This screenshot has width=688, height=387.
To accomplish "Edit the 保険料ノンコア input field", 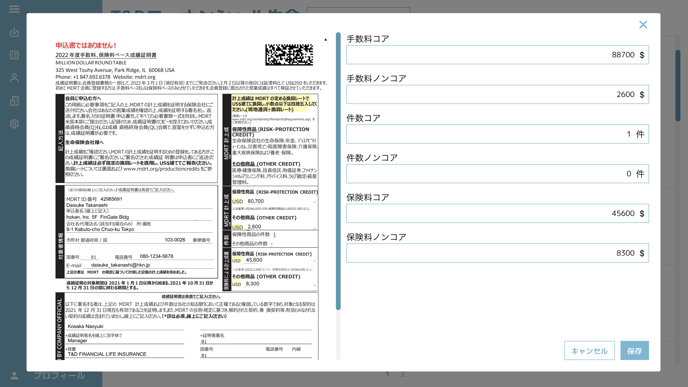I will pos(497,253).
